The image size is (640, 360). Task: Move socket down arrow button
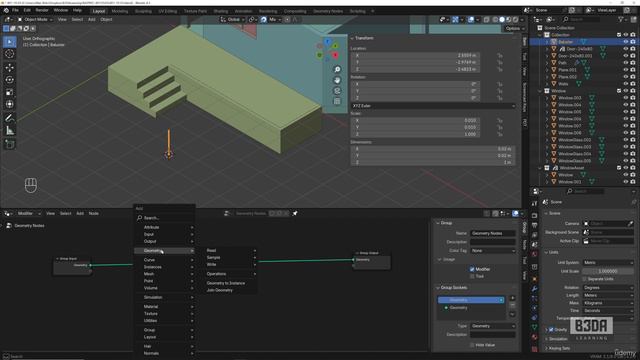[512, 314]
